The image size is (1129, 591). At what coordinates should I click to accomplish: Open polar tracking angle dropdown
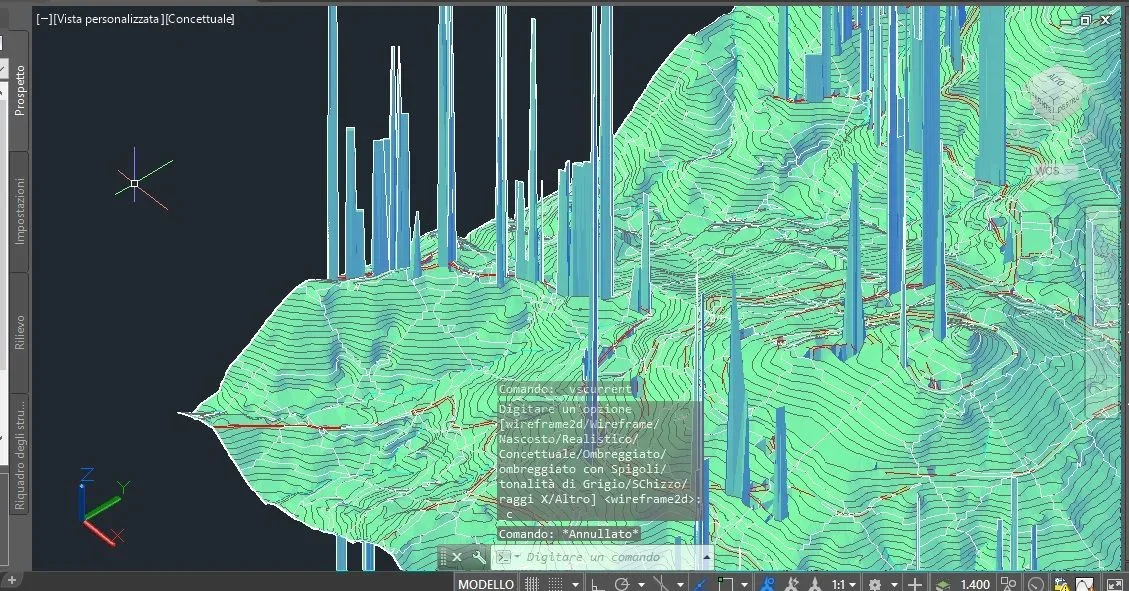pos(641,585)
